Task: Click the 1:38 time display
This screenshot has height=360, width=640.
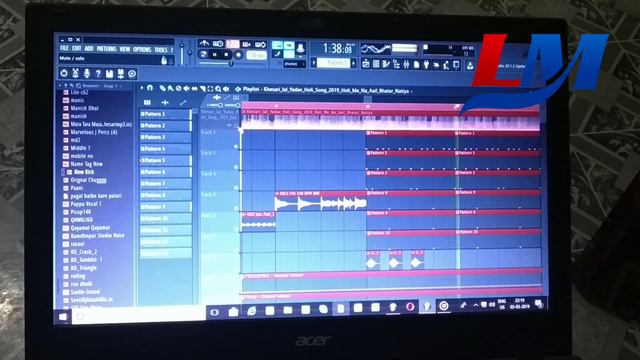Action: point(337,49)
